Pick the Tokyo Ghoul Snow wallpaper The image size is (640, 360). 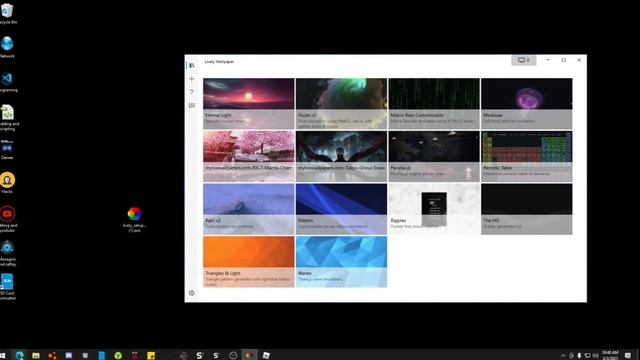tap(341, 156)
